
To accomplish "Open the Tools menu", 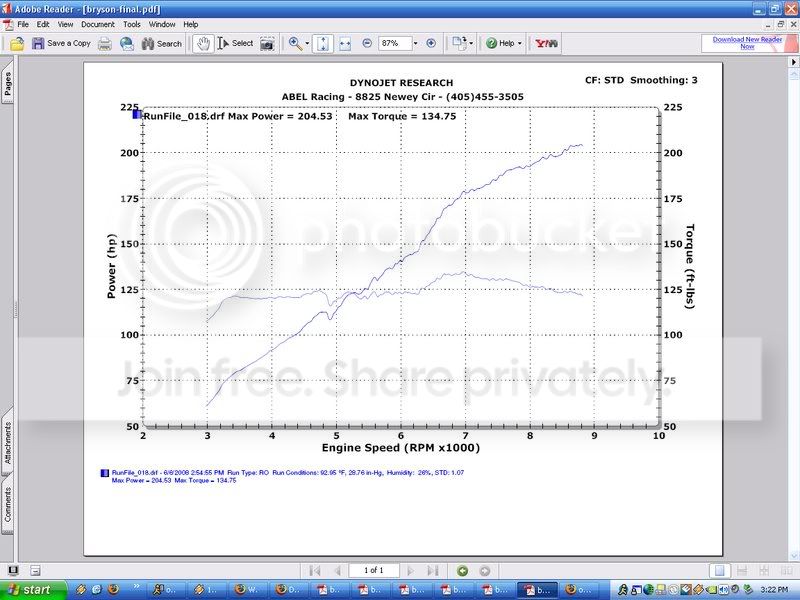I will click(132, 24).
